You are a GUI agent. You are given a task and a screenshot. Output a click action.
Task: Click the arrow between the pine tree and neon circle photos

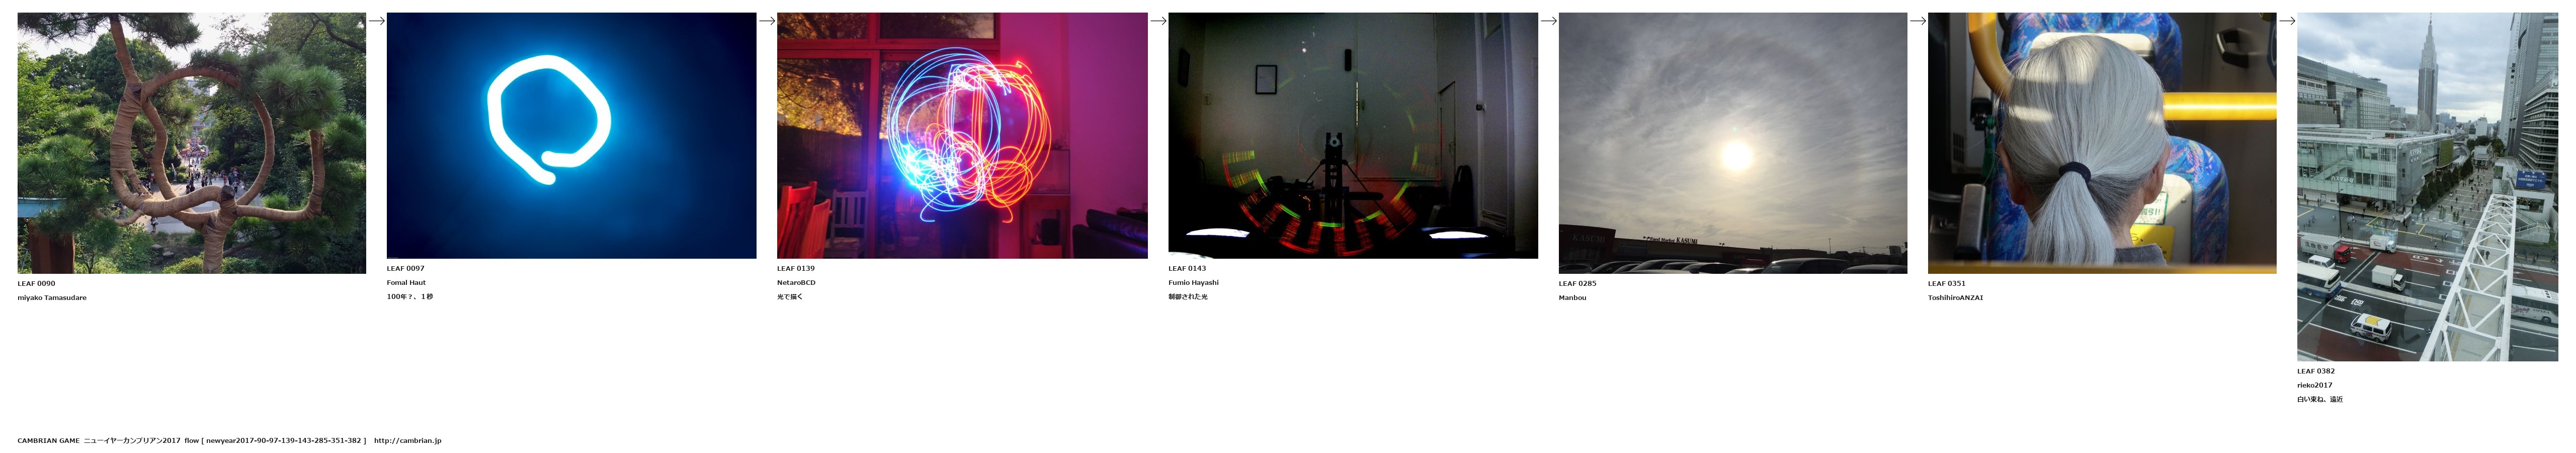click(x=376, y=21)
